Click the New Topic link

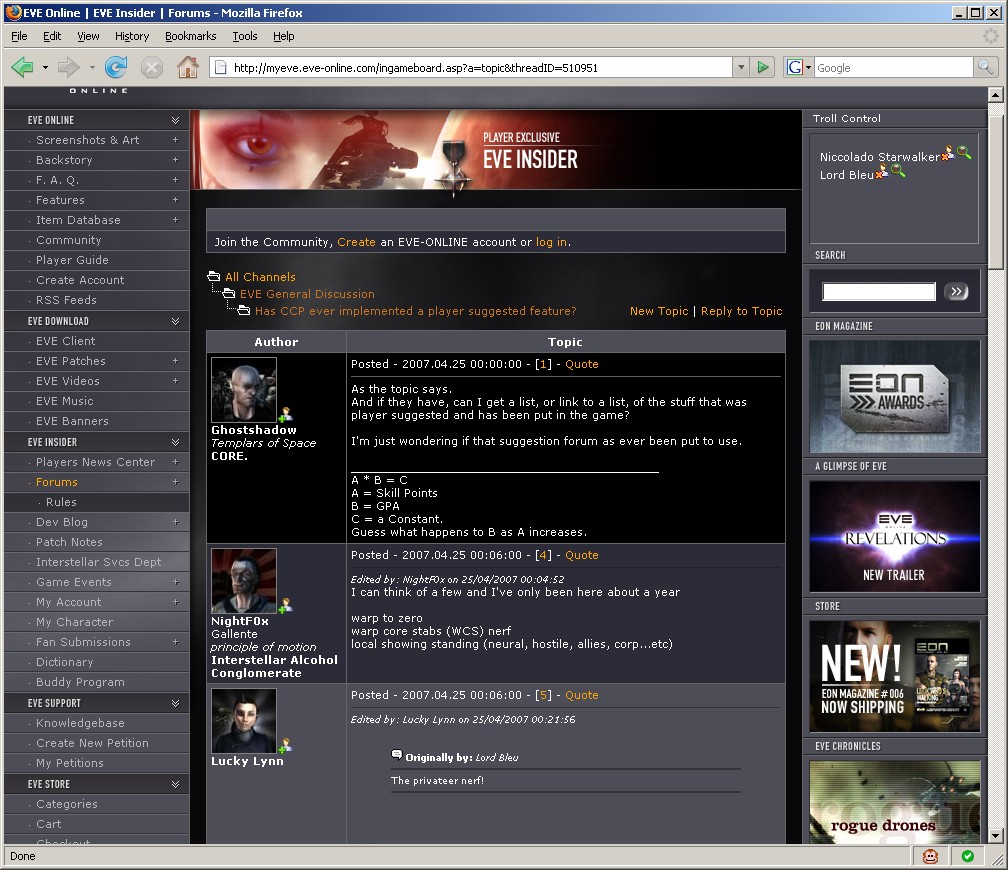coord(659,311)
